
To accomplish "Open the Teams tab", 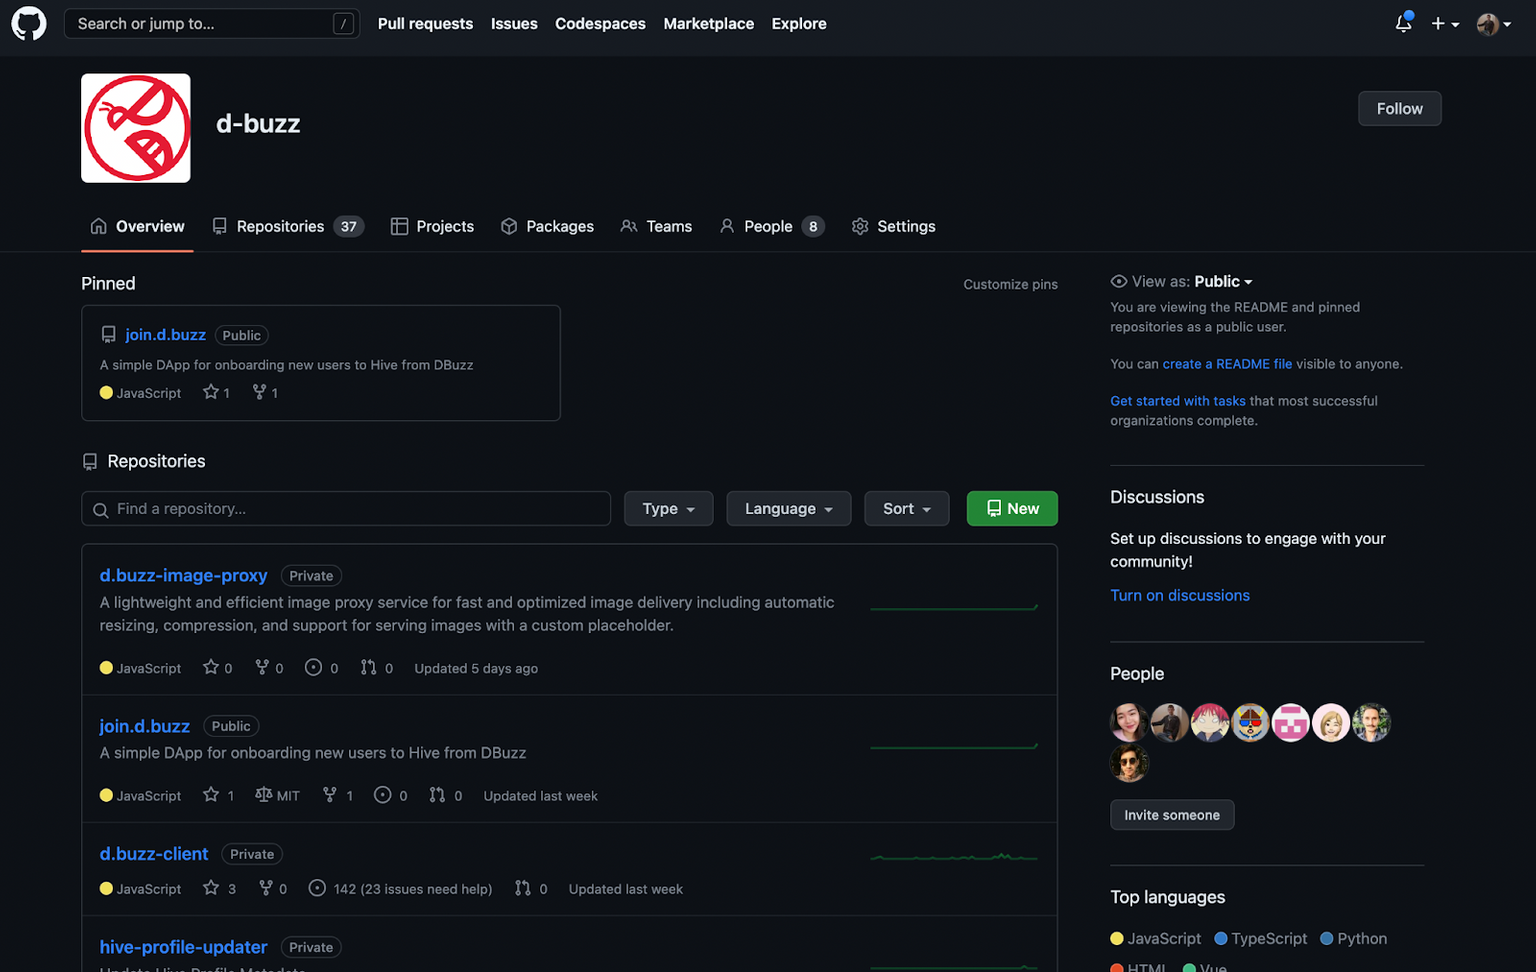I will [656, 227].
